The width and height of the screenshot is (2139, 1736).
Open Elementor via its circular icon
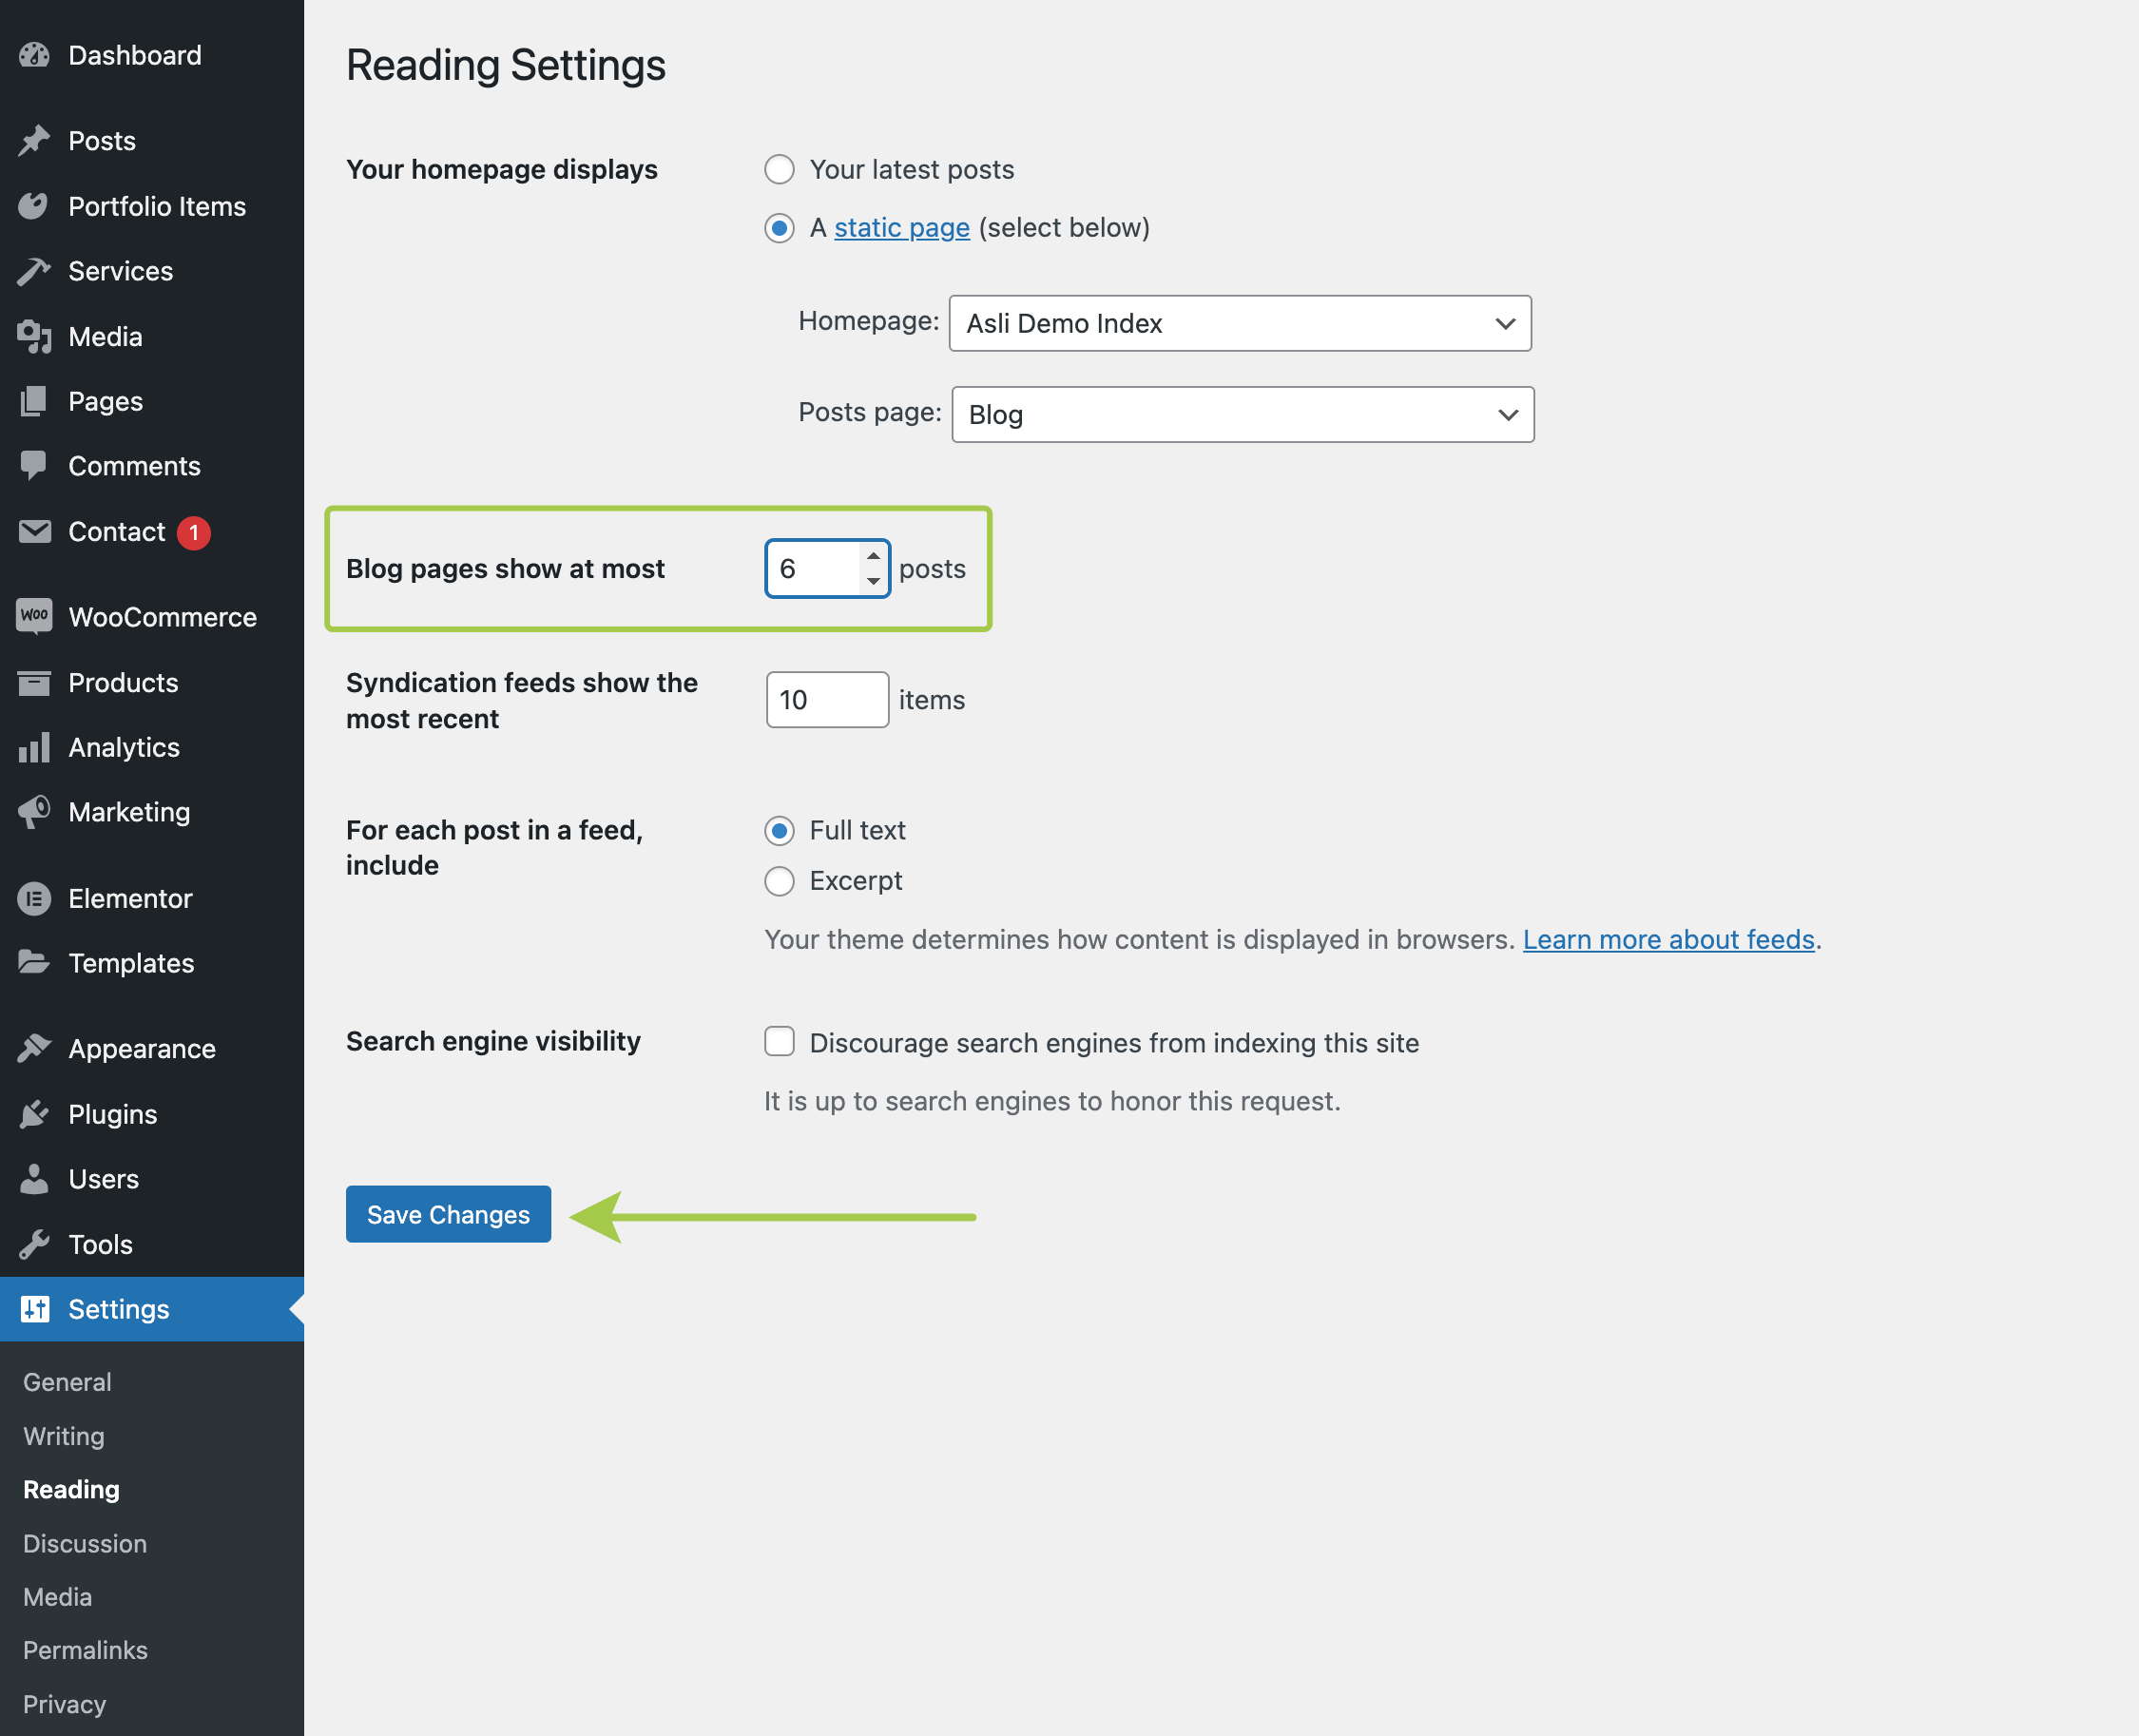(34, 898)
